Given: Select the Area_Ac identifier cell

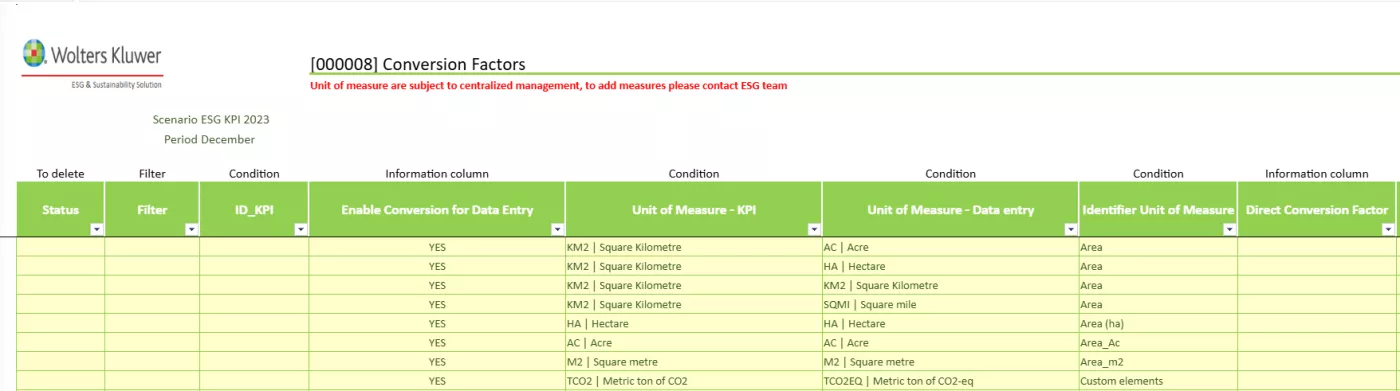Looking at the screenshot, I should [x=1158, y=342].
